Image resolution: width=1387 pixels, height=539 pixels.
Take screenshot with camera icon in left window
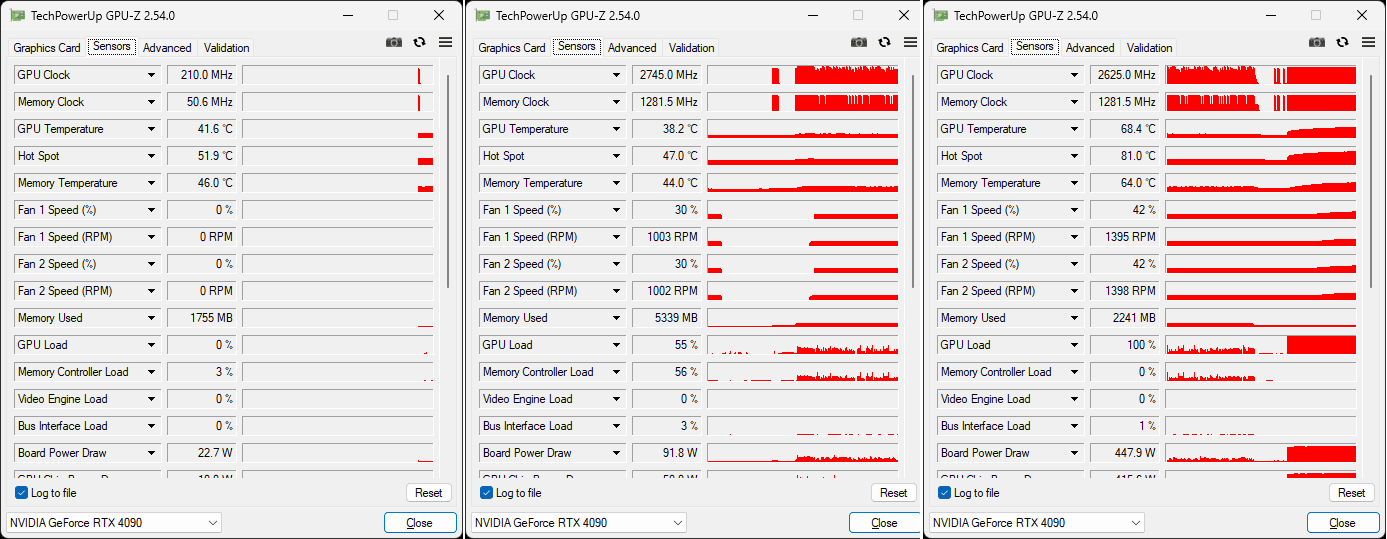click(394, 42)
